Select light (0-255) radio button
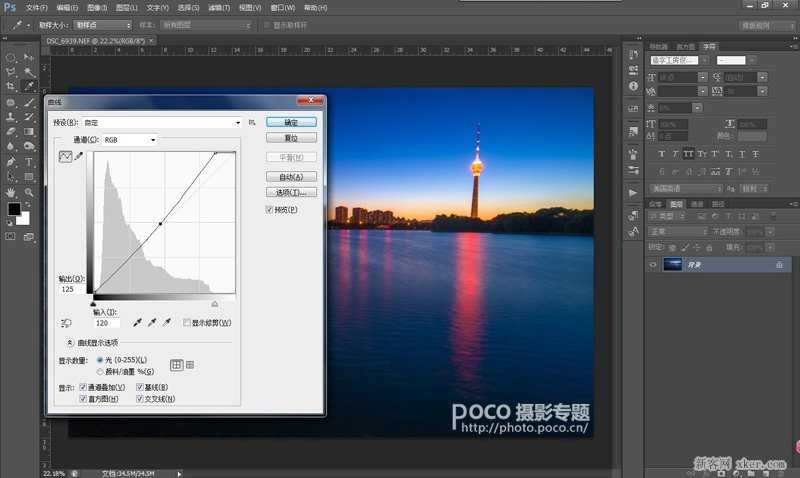800x478 pixels. click(x=100, y=360)
